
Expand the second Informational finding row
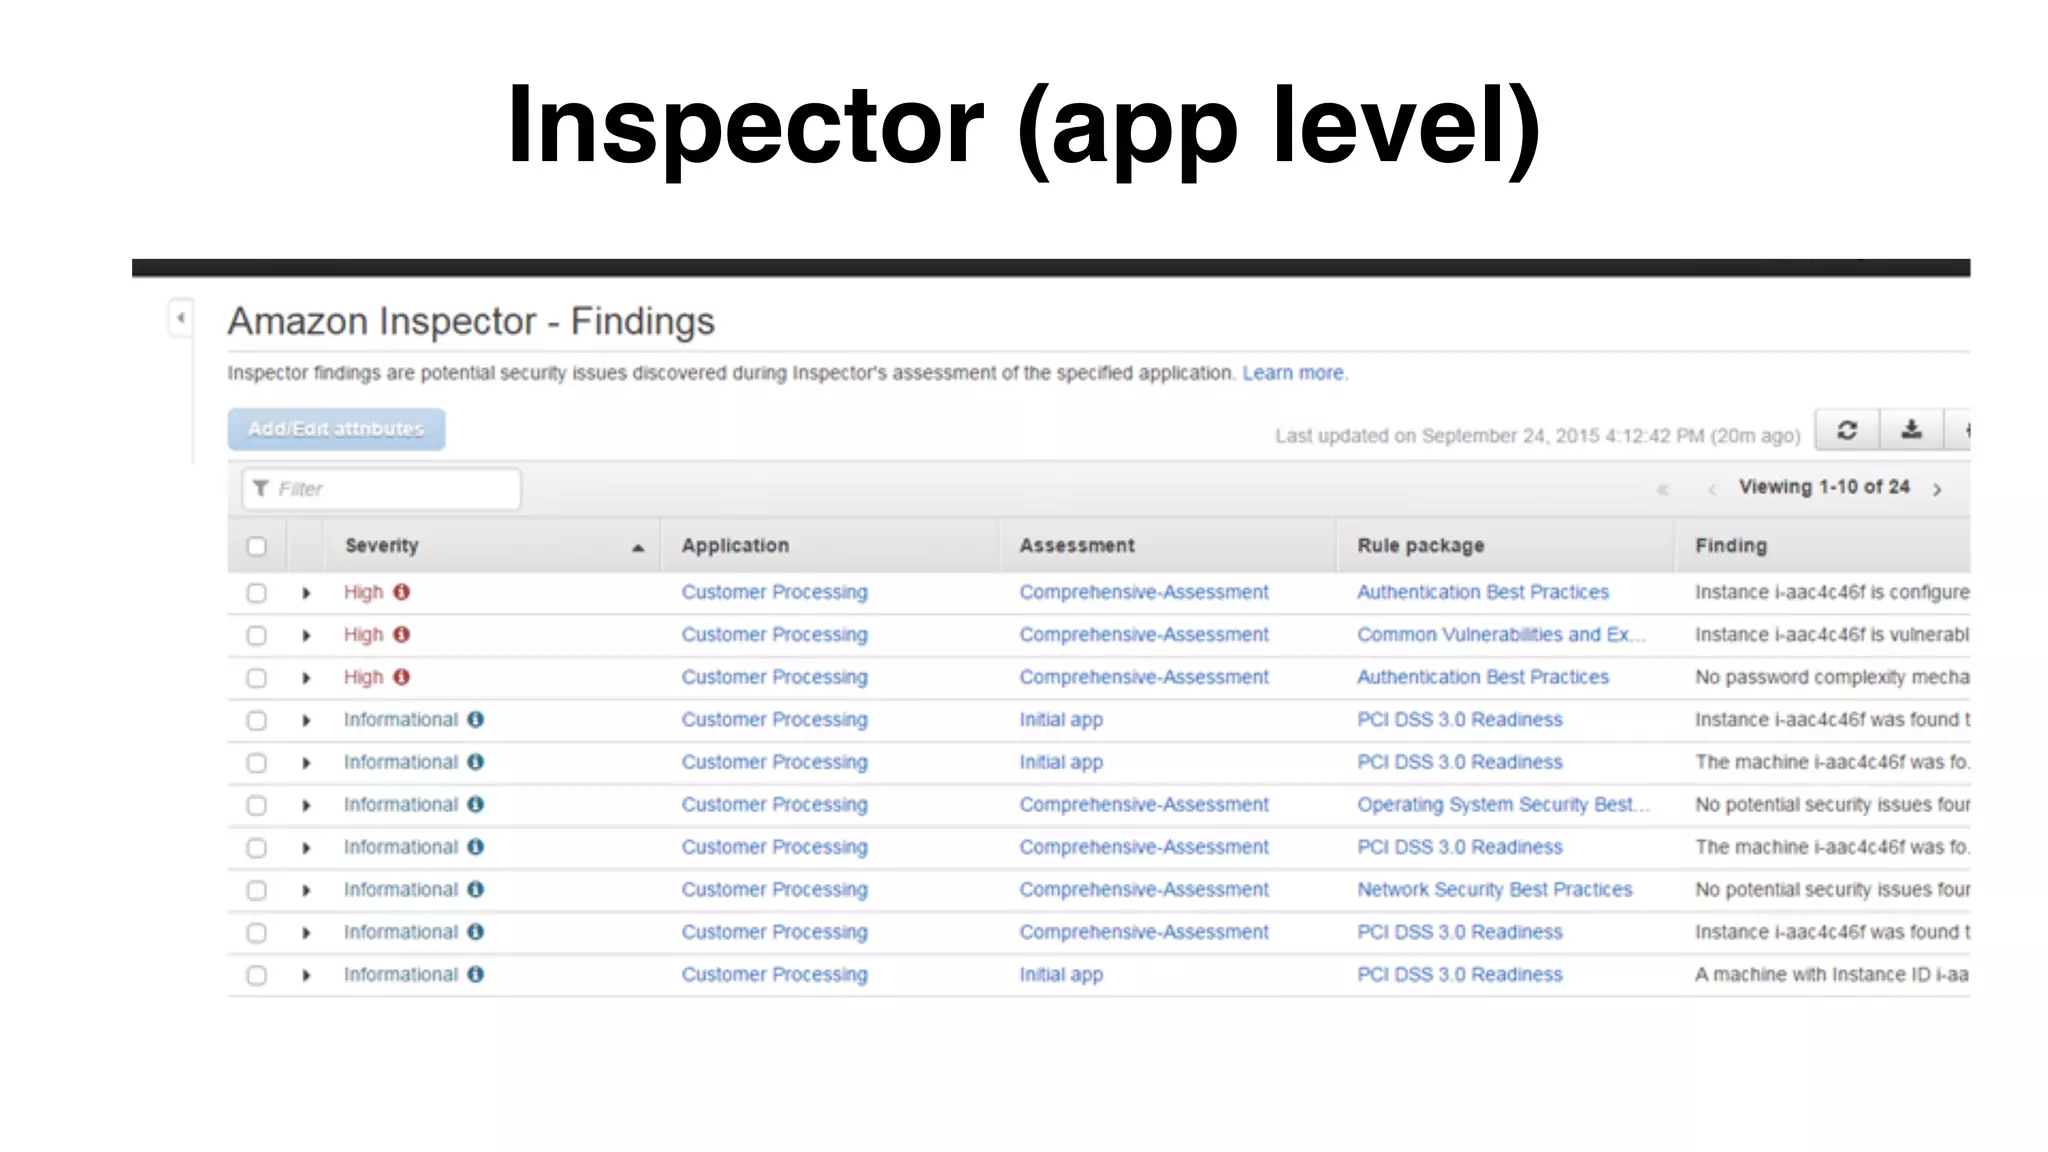click(306, 763)
